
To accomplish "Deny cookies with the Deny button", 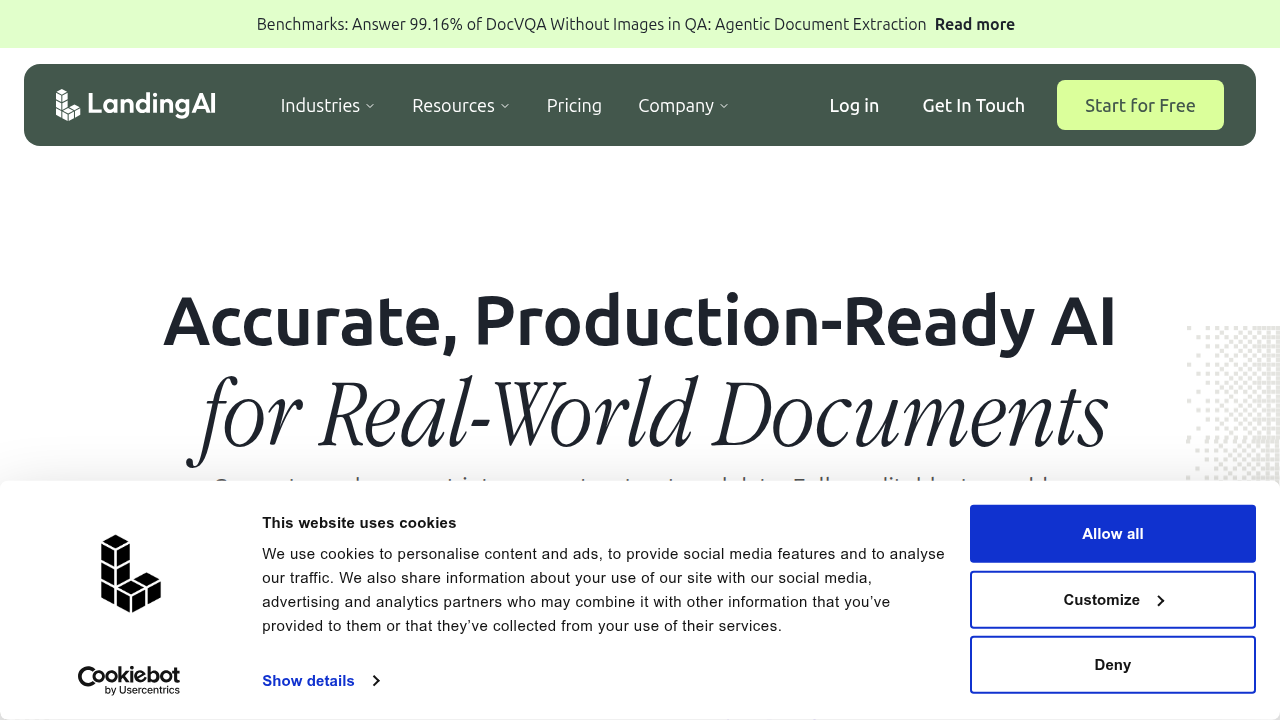I will 1113,665.
